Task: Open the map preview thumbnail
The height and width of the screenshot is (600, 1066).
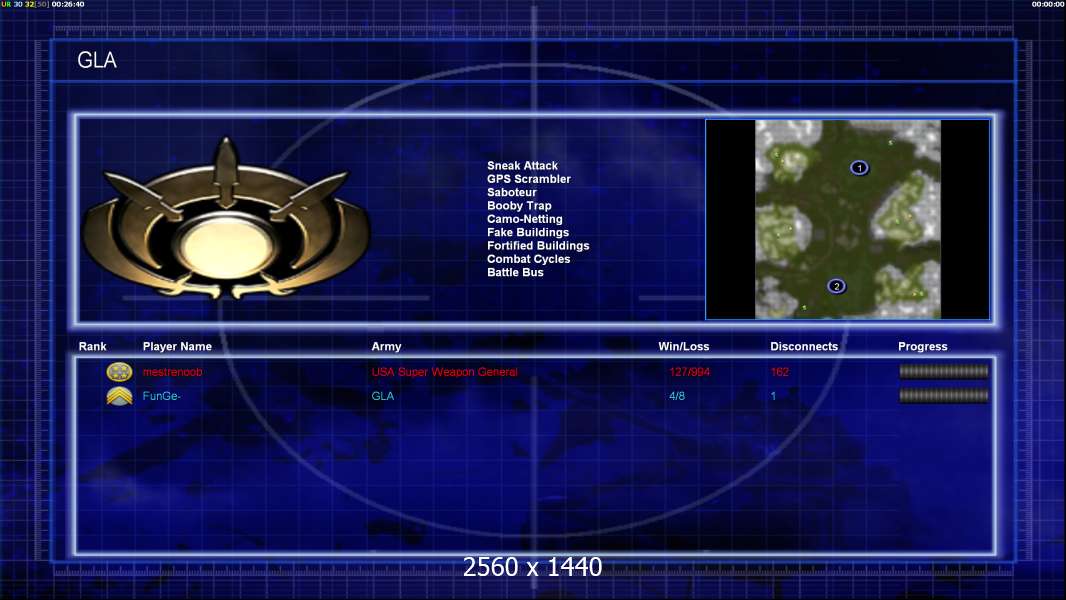Action: (848, 219)
